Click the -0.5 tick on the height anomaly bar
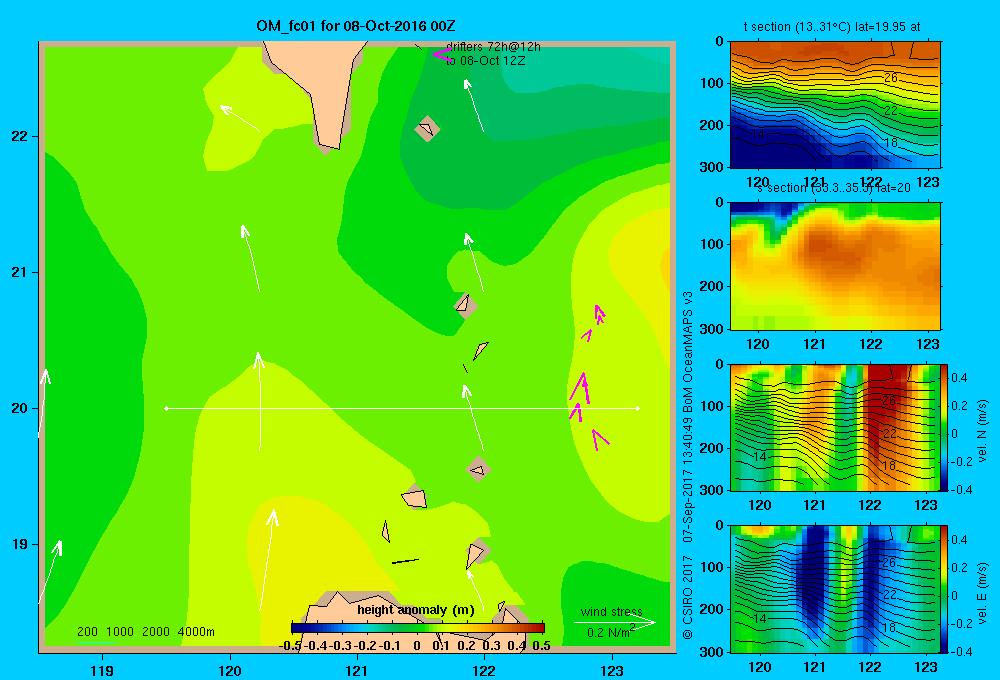 coord(290,646)
